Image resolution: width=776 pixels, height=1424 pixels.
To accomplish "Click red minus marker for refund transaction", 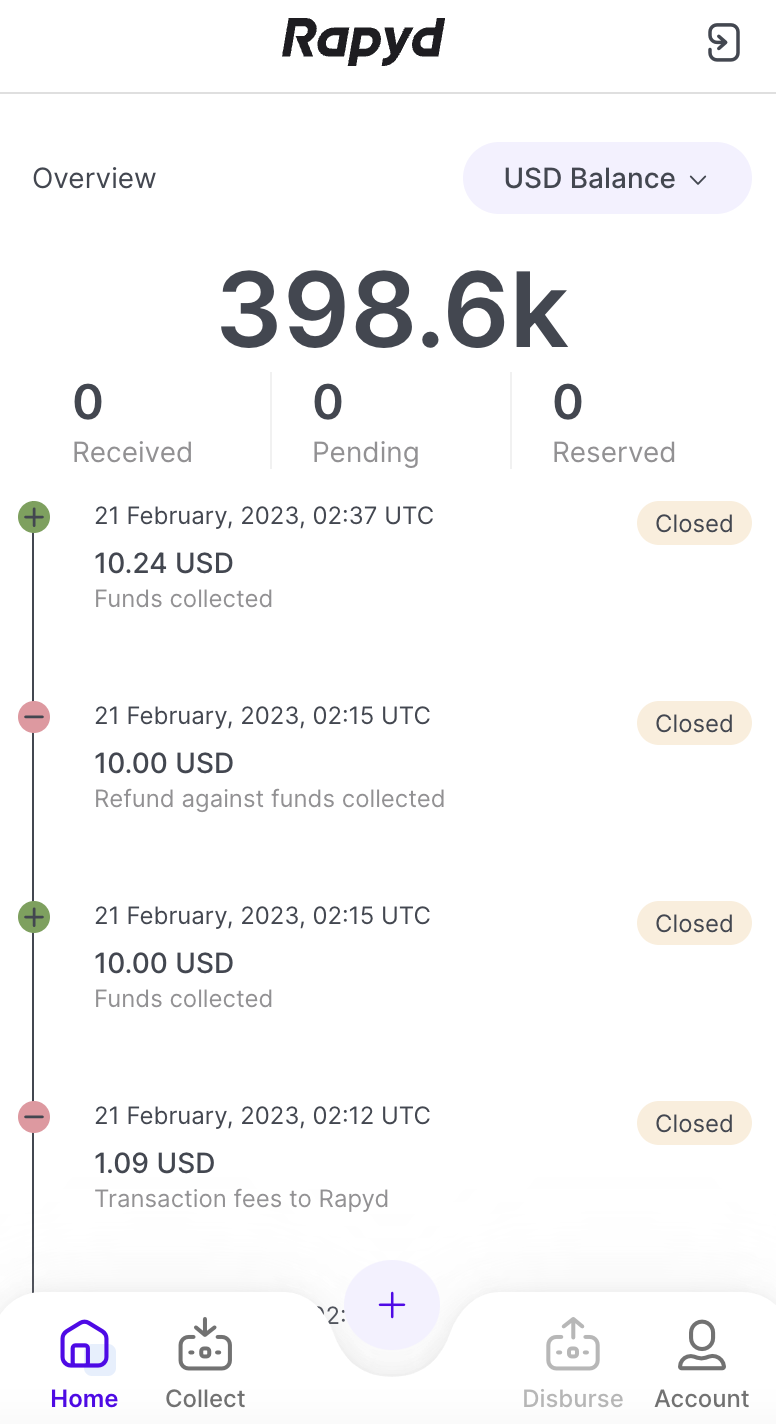I will click(x=34, y=717).
